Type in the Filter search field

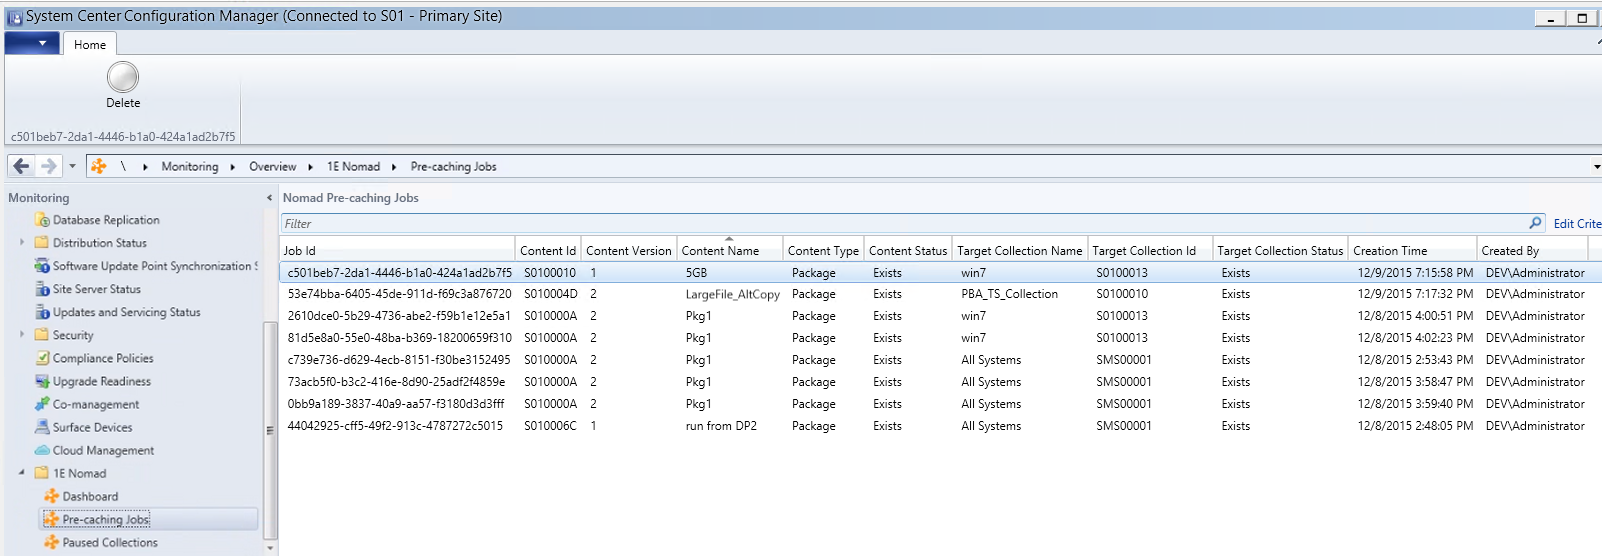(x=900, y=224)
